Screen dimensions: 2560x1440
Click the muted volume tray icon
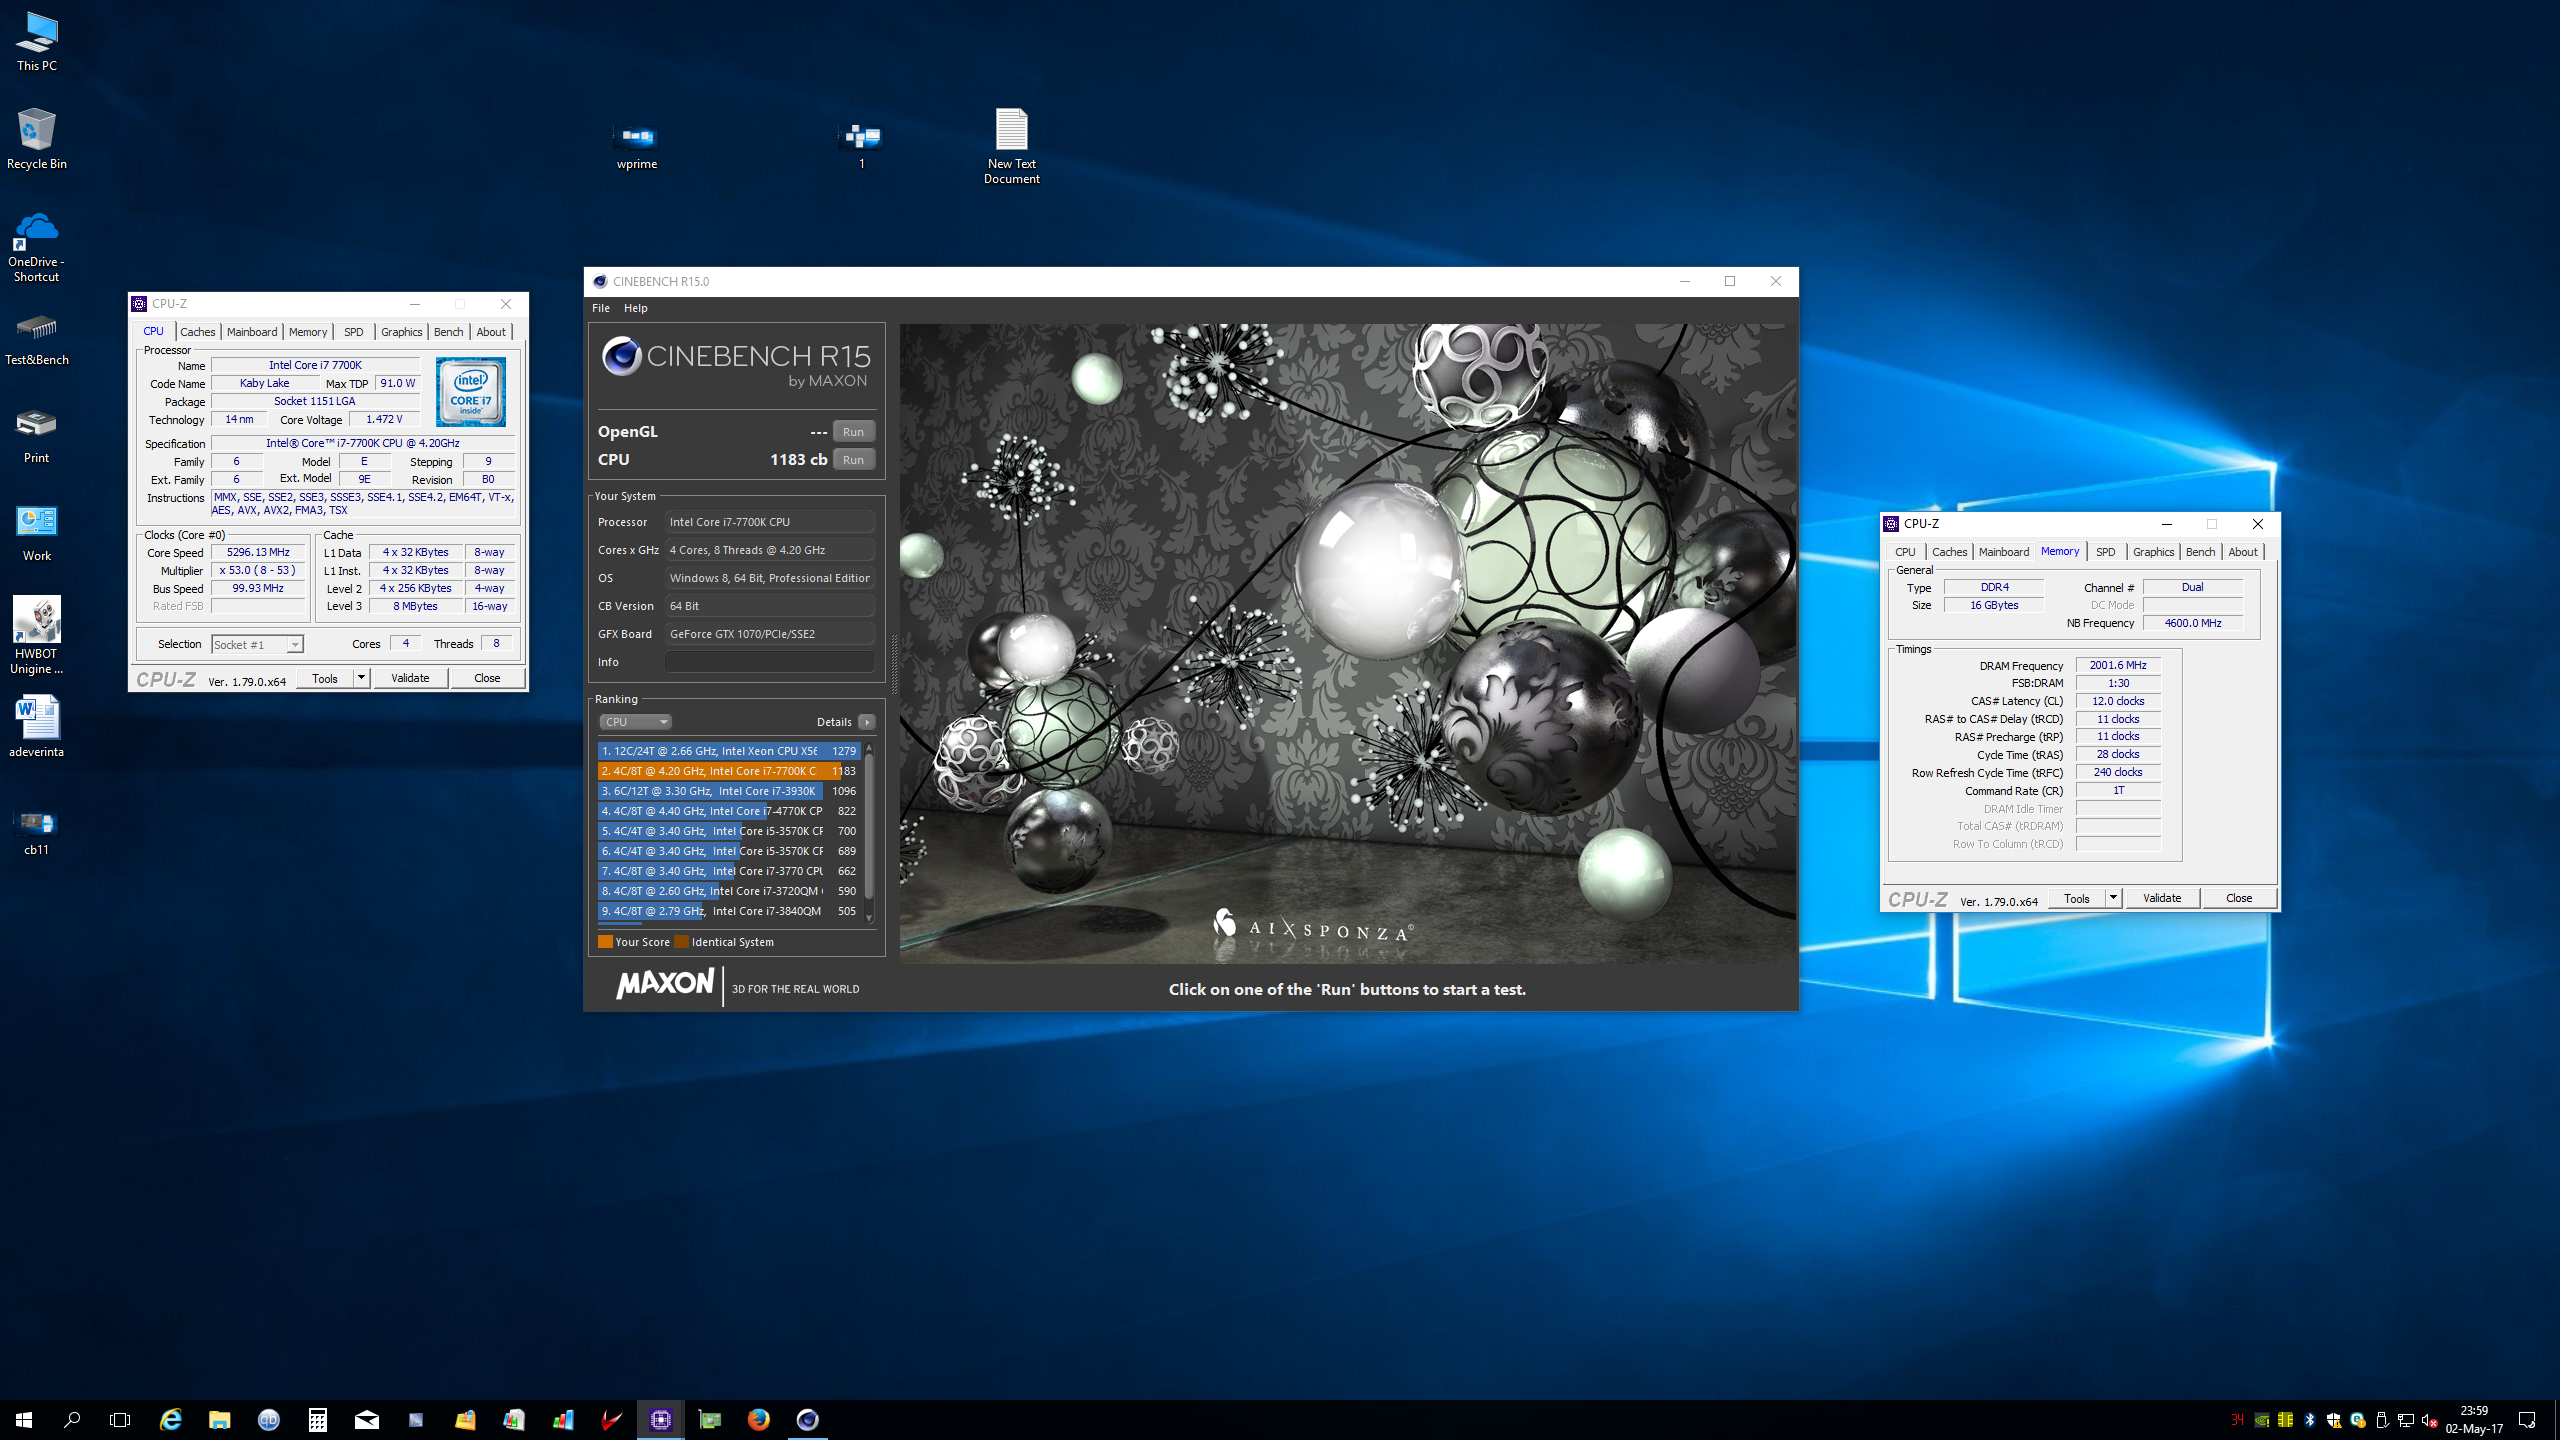(2430, 1420)
